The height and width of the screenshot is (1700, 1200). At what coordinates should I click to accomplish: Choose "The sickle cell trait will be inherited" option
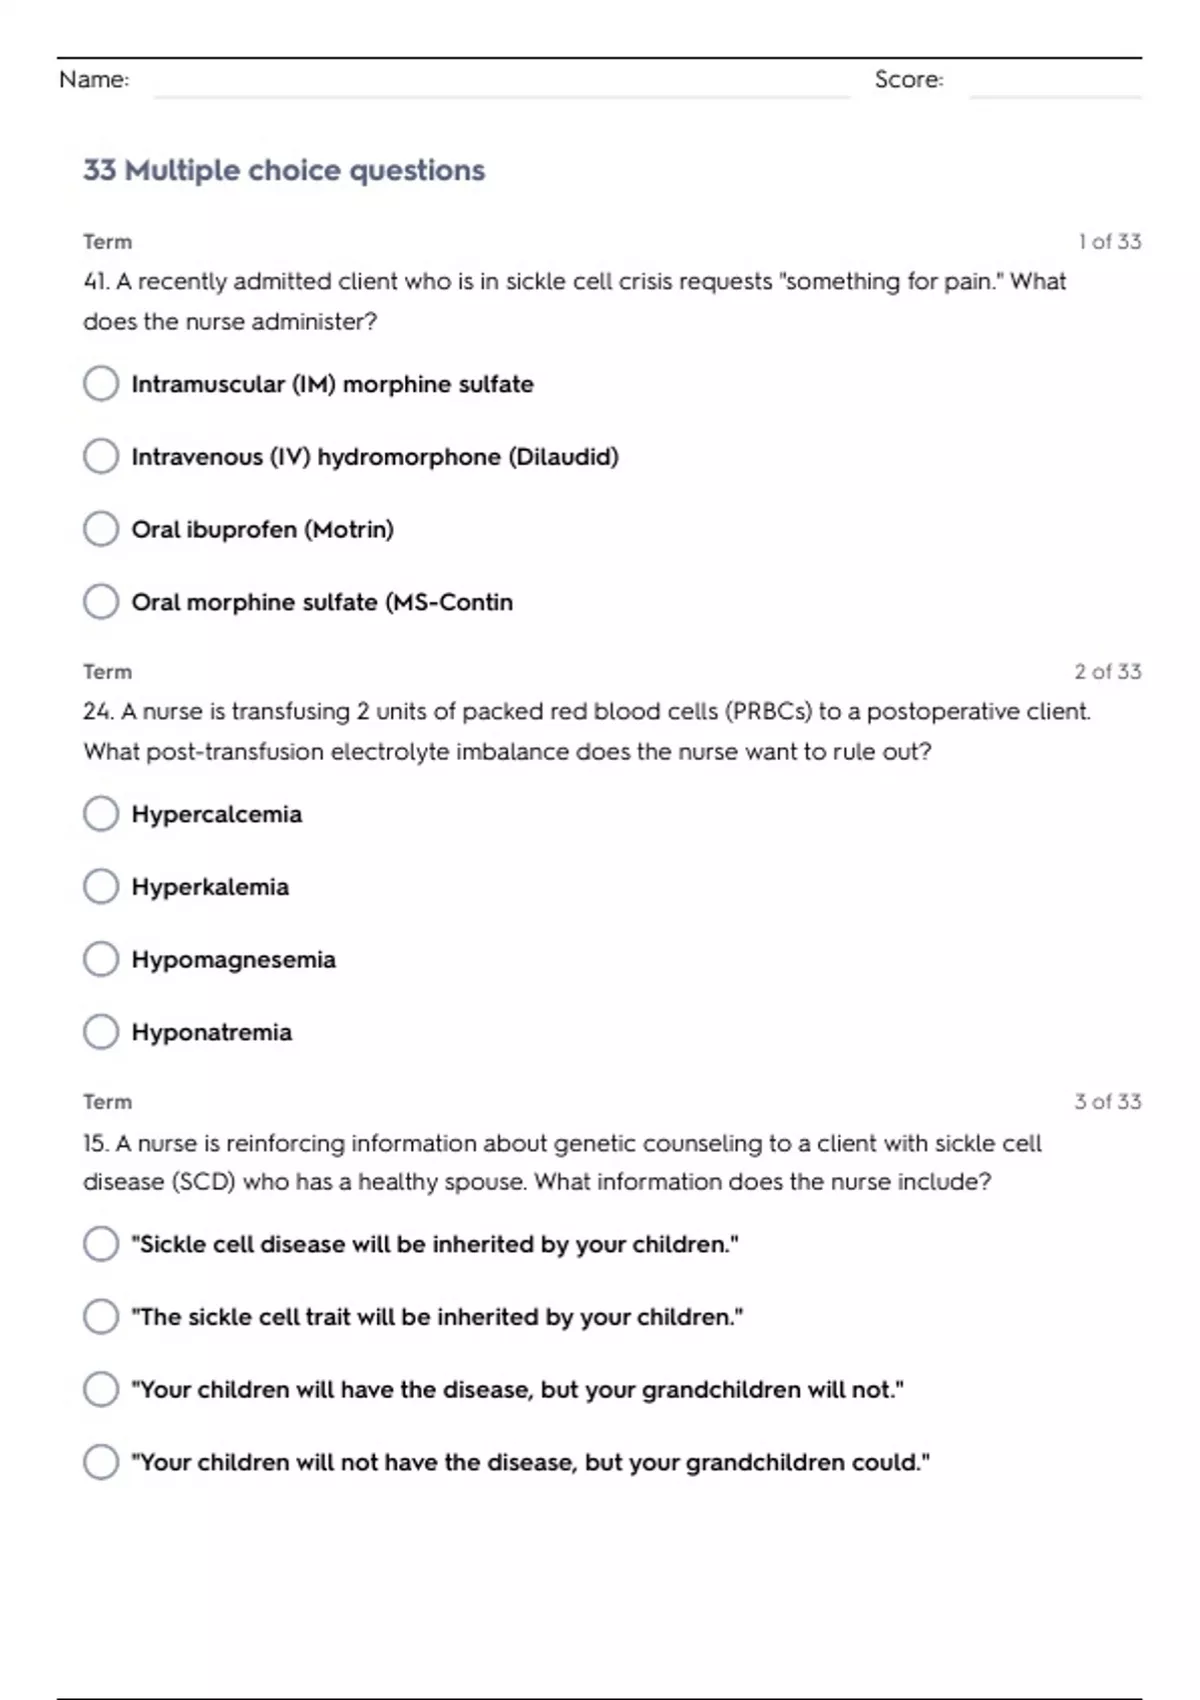click(x=101, y=1317)
